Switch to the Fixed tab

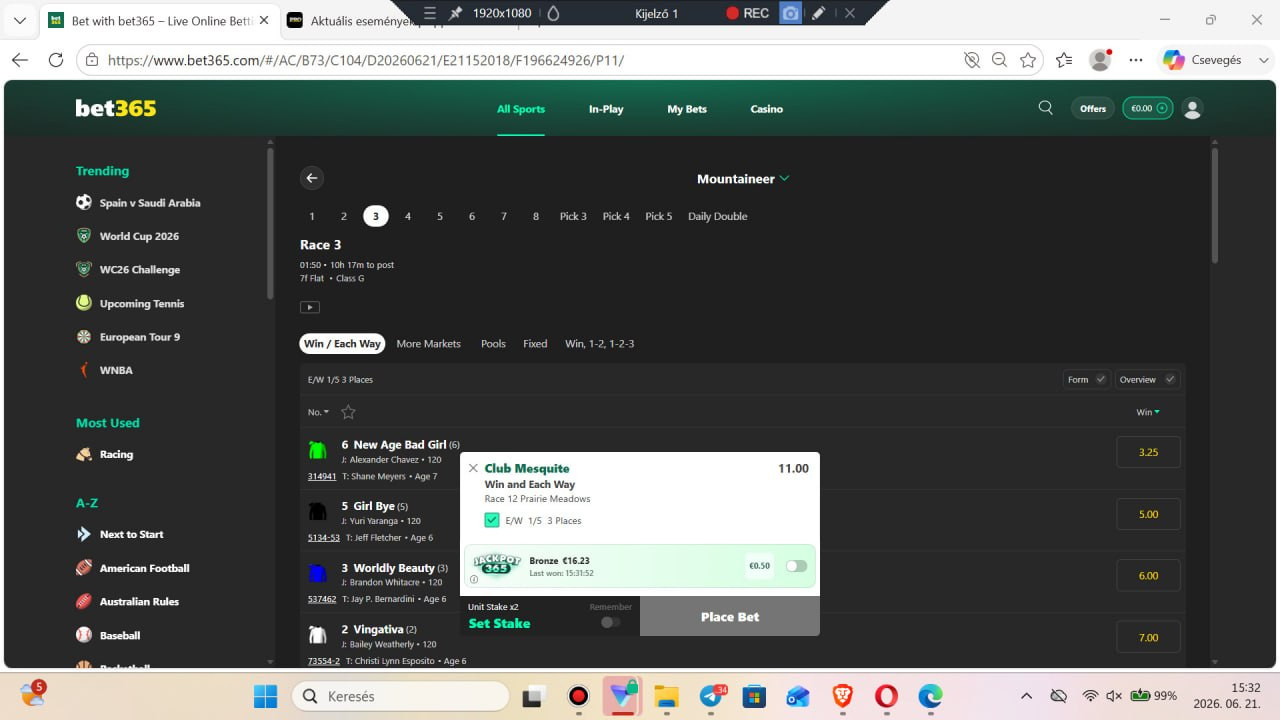[x=535, y=344]
